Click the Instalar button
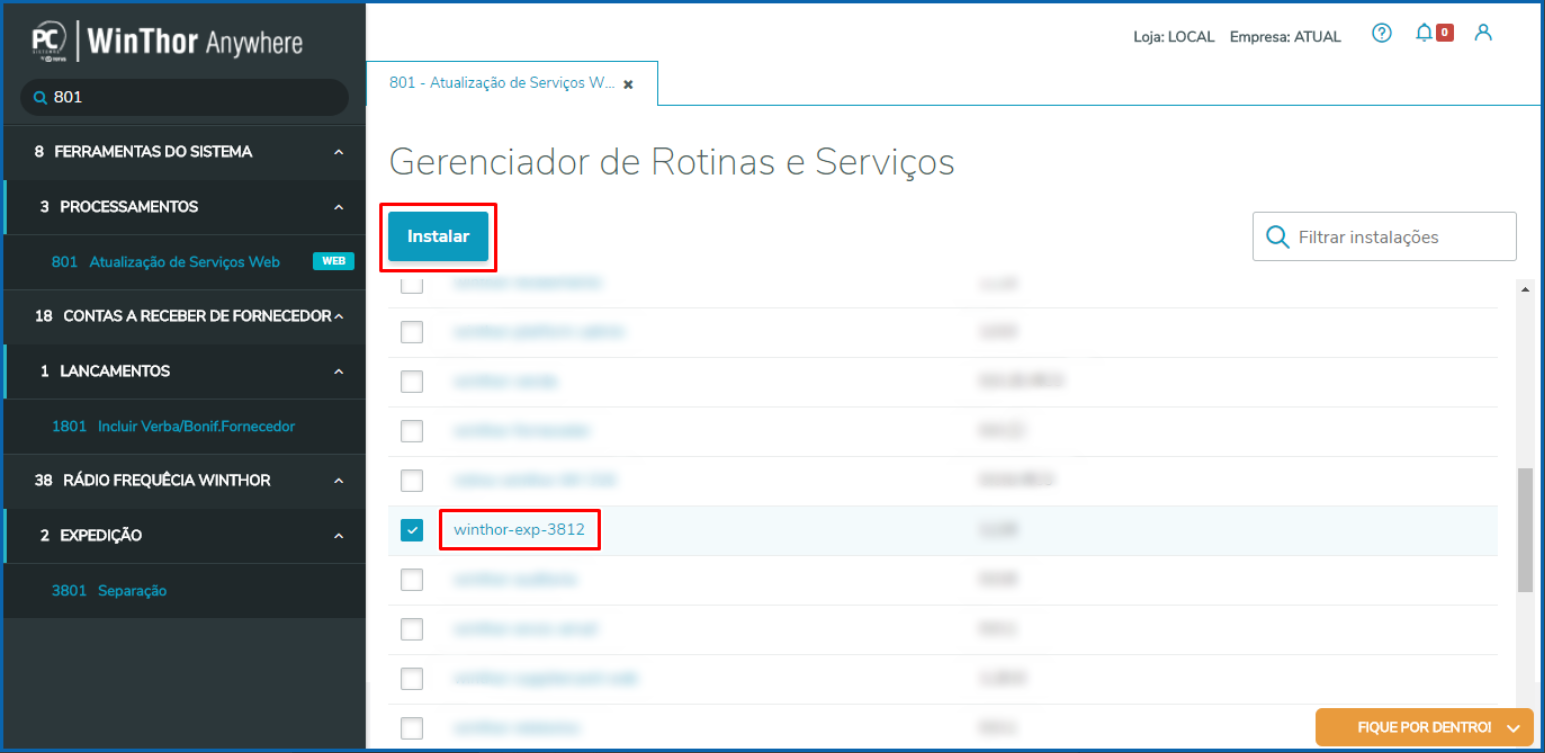 (438, 237)
